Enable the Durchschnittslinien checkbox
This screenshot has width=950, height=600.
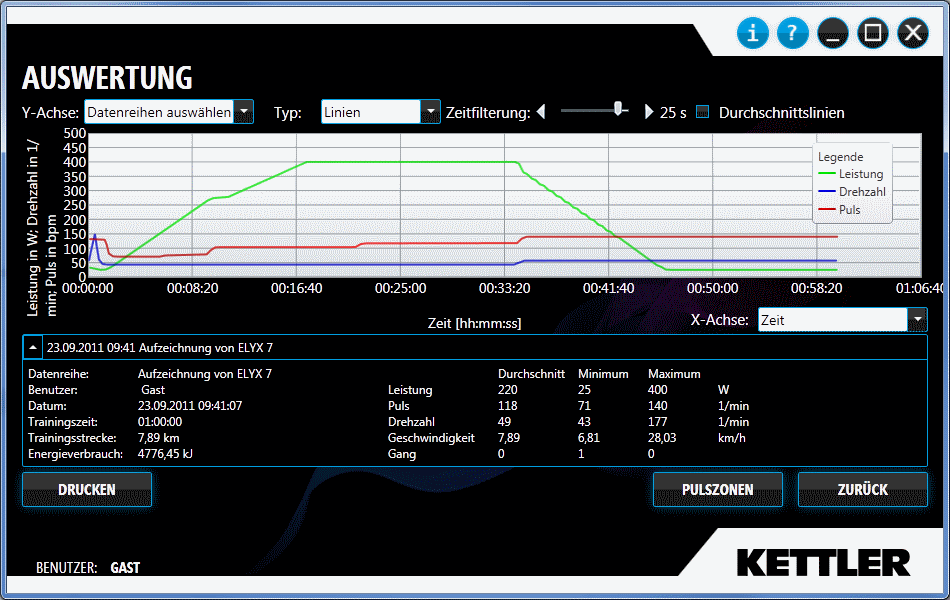point(702,112)
